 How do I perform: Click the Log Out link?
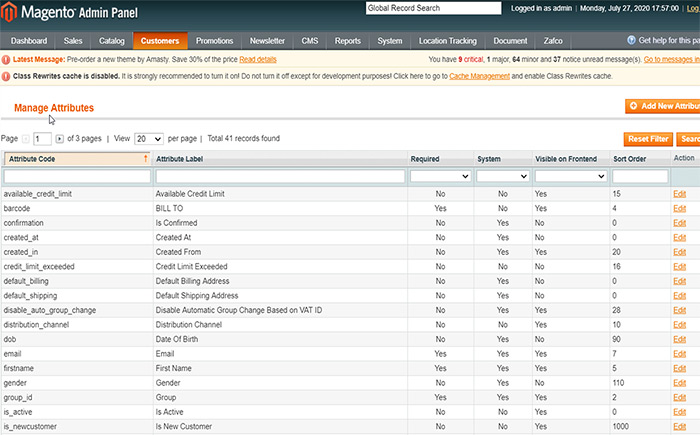[x=693, y=8]
